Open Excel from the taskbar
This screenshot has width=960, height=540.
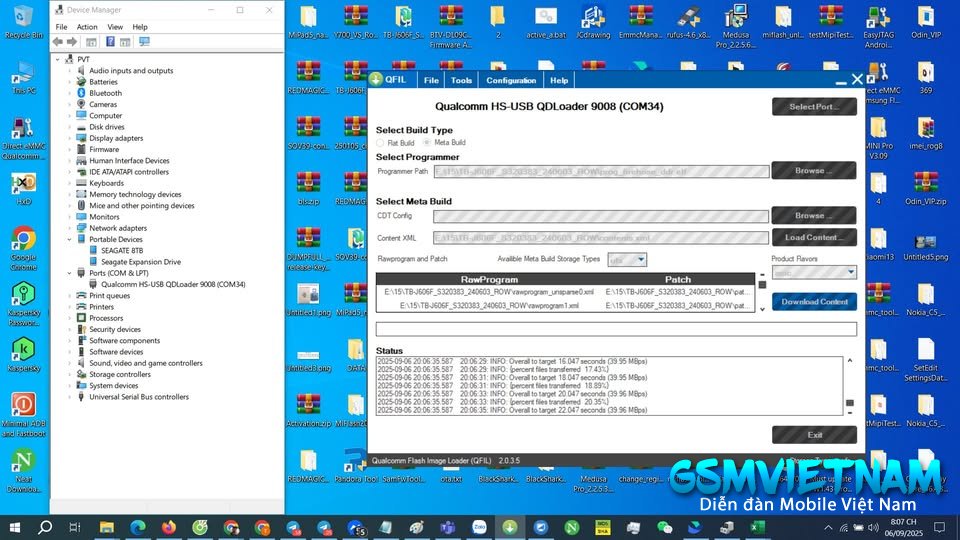click(x=757, y=527)
